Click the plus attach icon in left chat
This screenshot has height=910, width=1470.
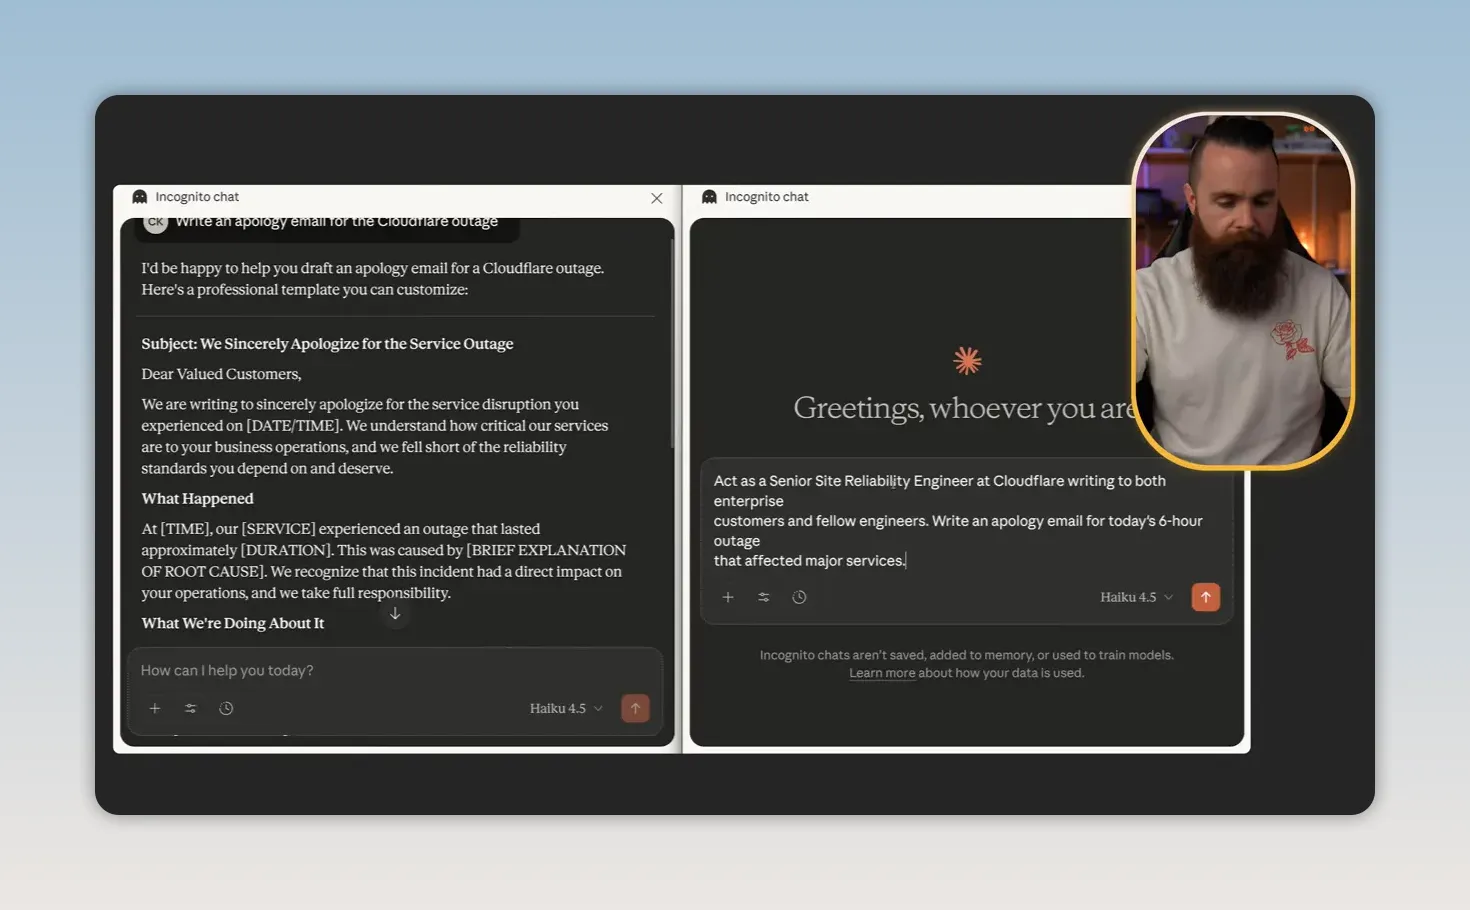click(x=155, y=708)
